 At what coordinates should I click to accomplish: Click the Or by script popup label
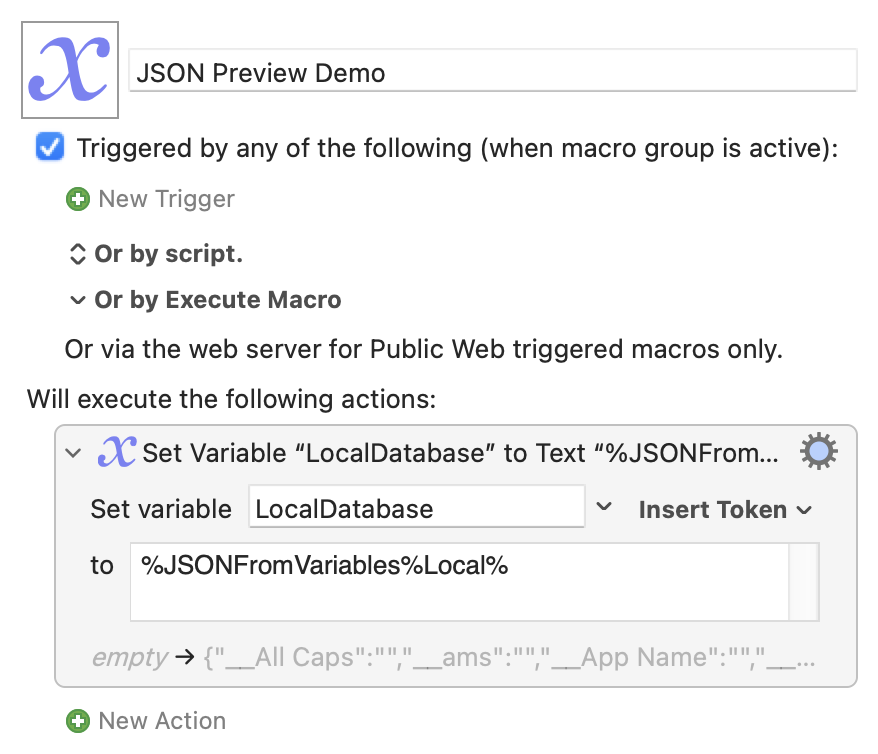pyautogui.click(x=169, y=254)
